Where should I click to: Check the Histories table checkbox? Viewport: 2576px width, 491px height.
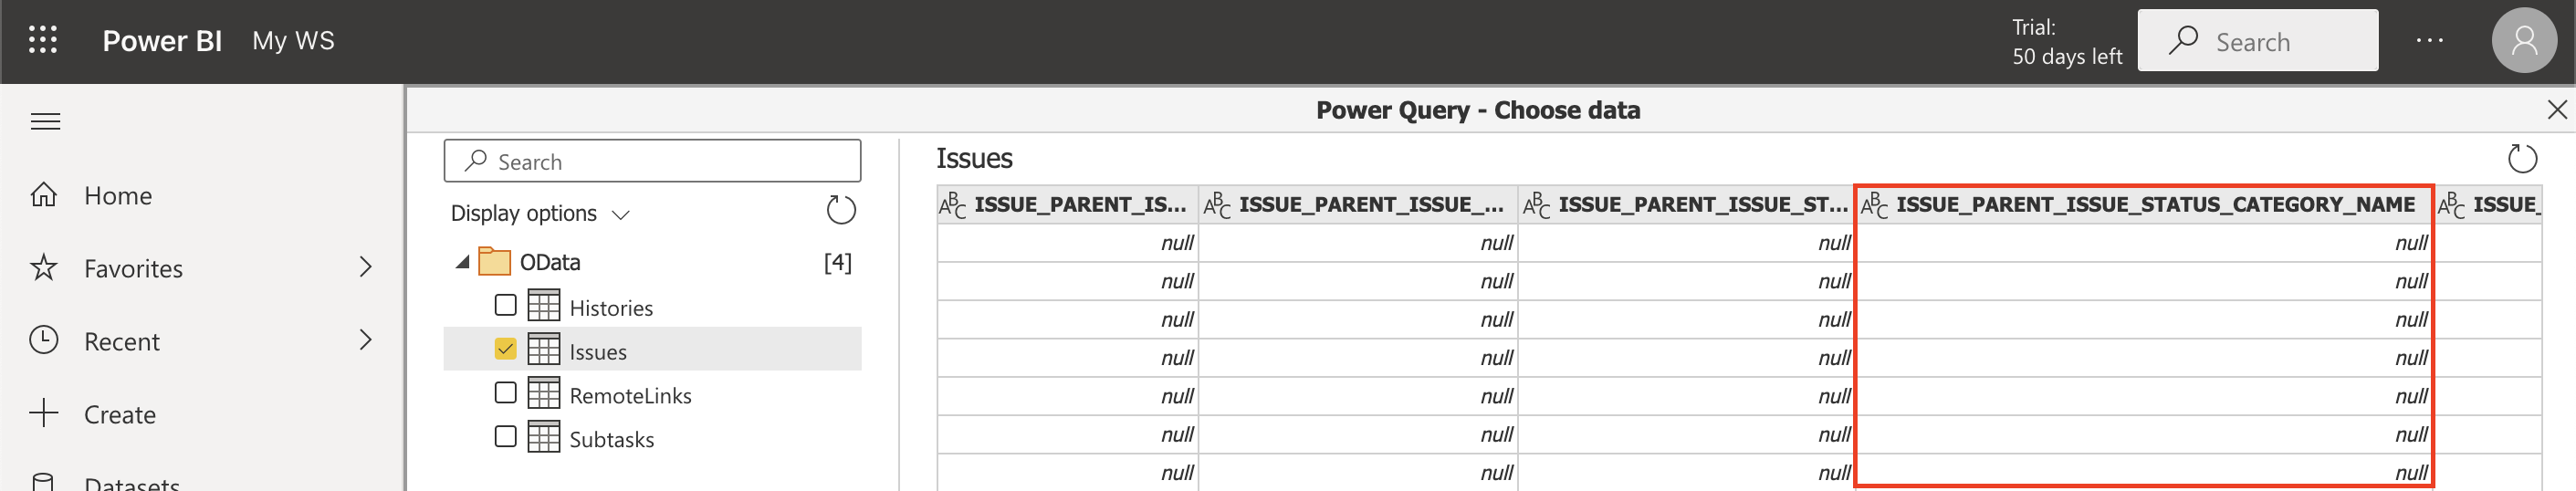tap(506, 305)
